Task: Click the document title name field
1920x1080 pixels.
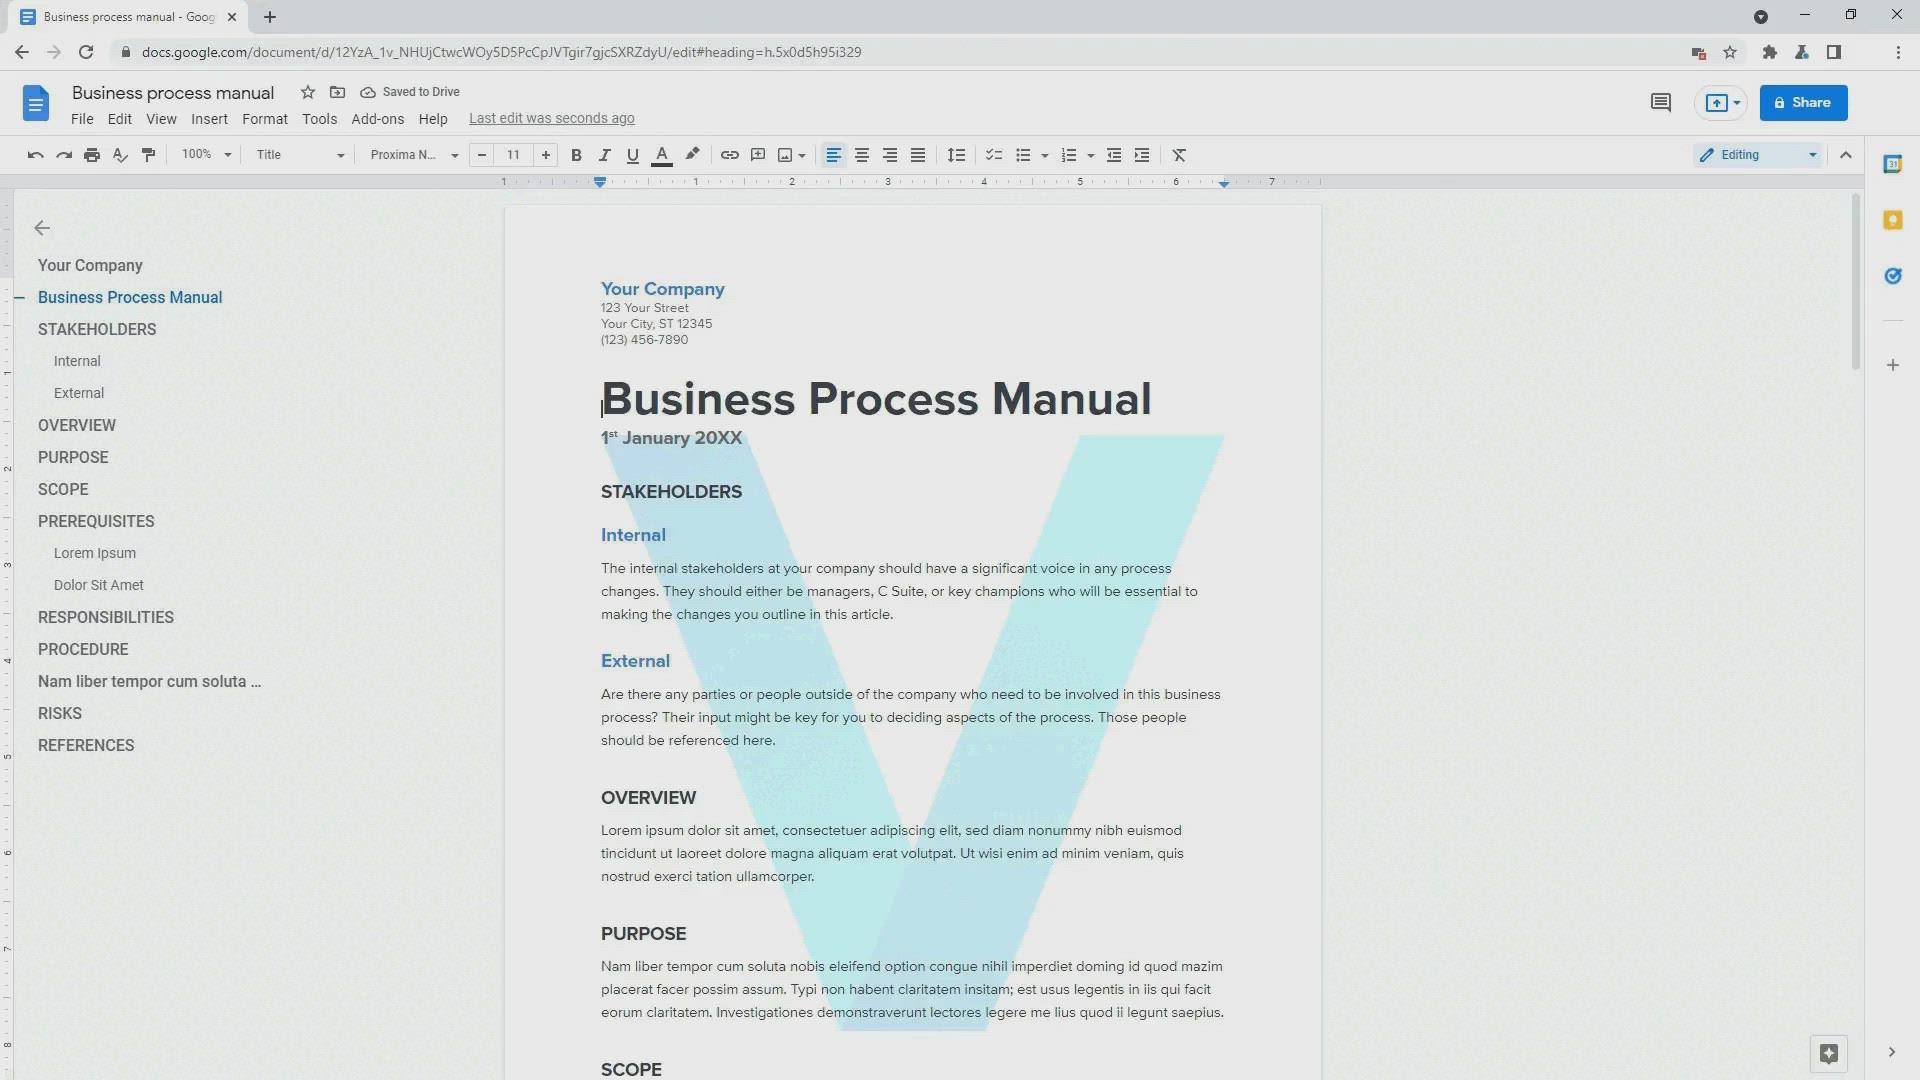Action: pyautogui.click(x=173, y=93)
